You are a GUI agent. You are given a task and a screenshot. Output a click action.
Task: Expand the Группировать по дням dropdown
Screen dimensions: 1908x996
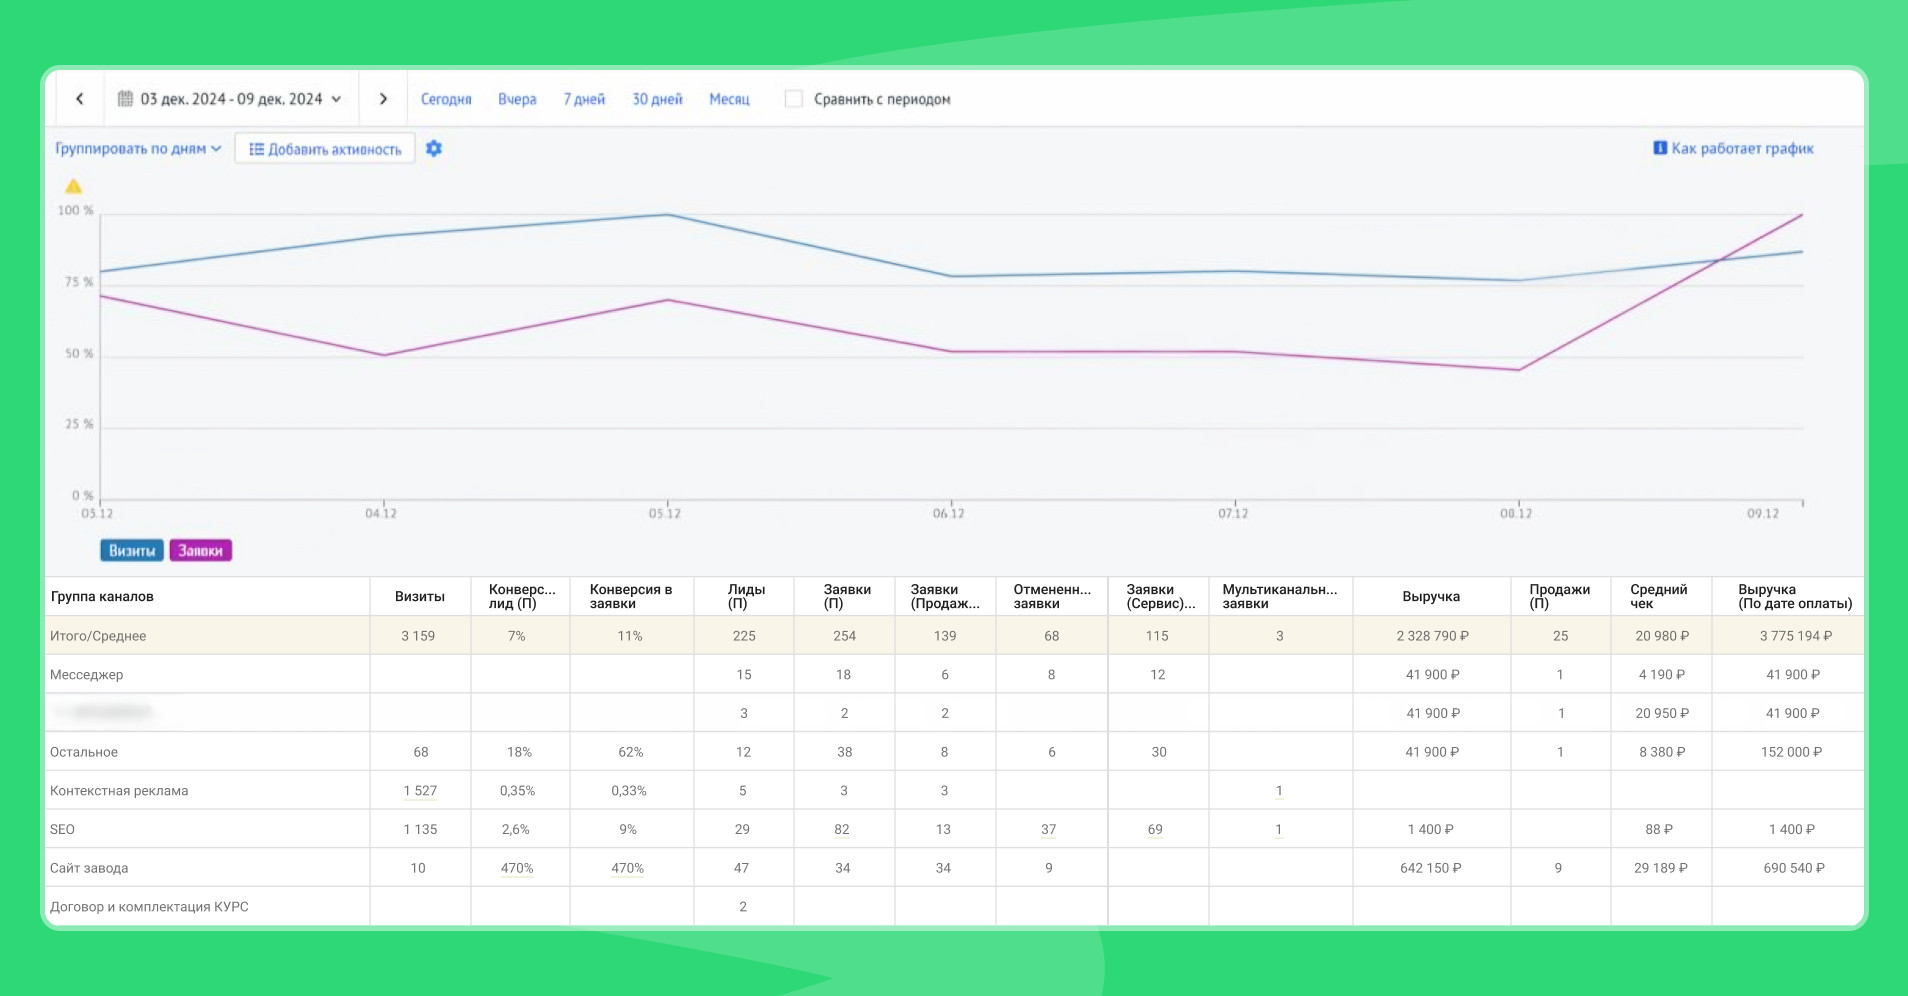[138, 149]
